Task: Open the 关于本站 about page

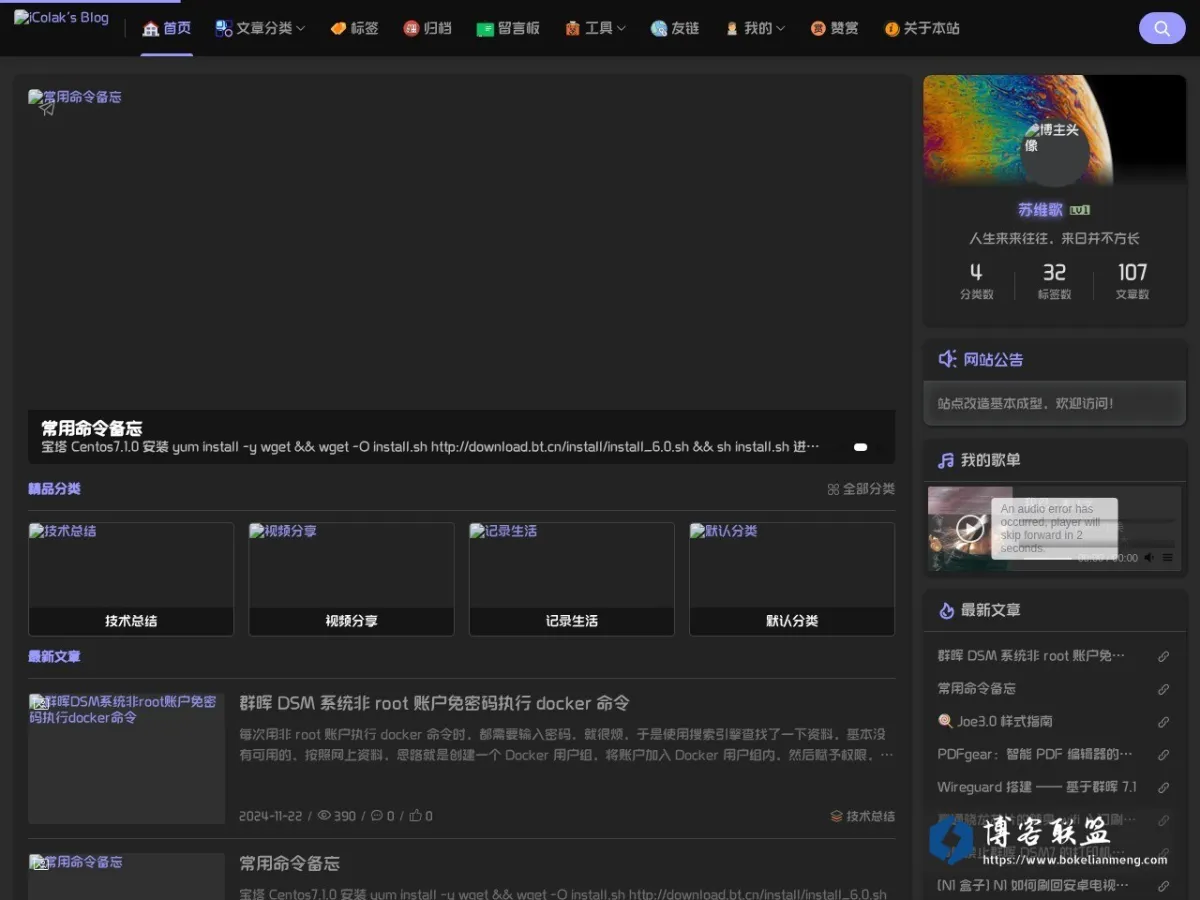Action: point(921,28)
